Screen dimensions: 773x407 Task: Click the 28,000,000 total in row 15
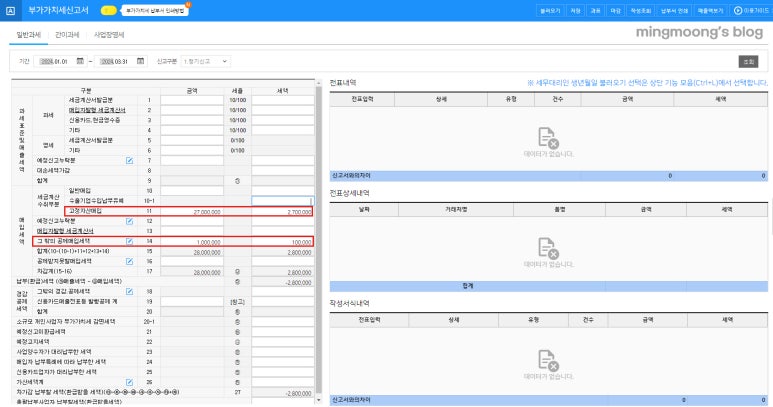click(207, 252)
